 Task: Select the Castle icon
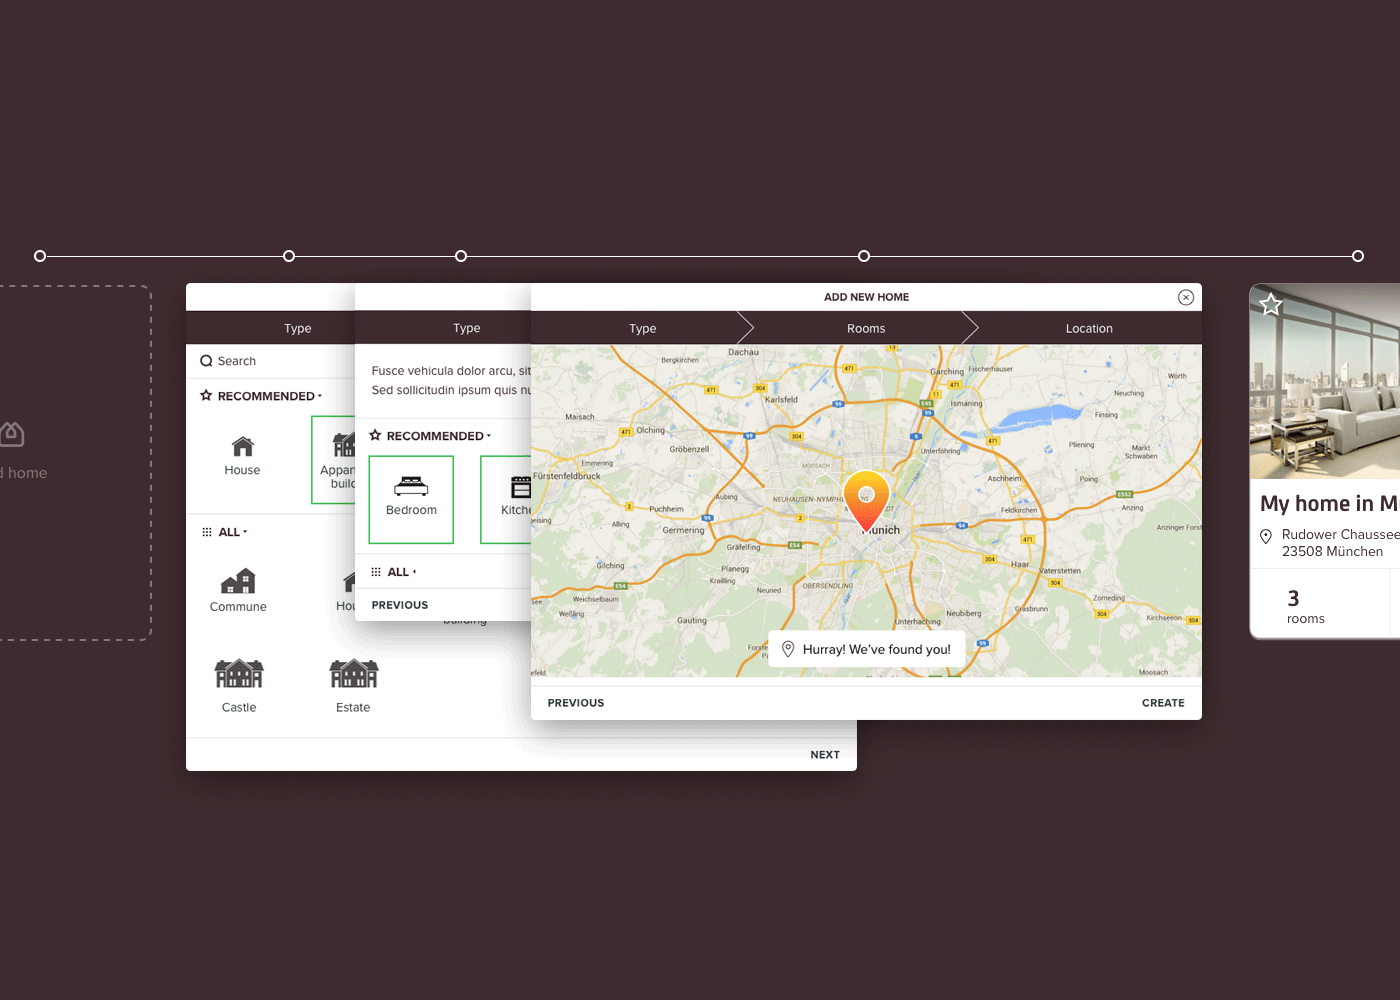tap(239, 674)
